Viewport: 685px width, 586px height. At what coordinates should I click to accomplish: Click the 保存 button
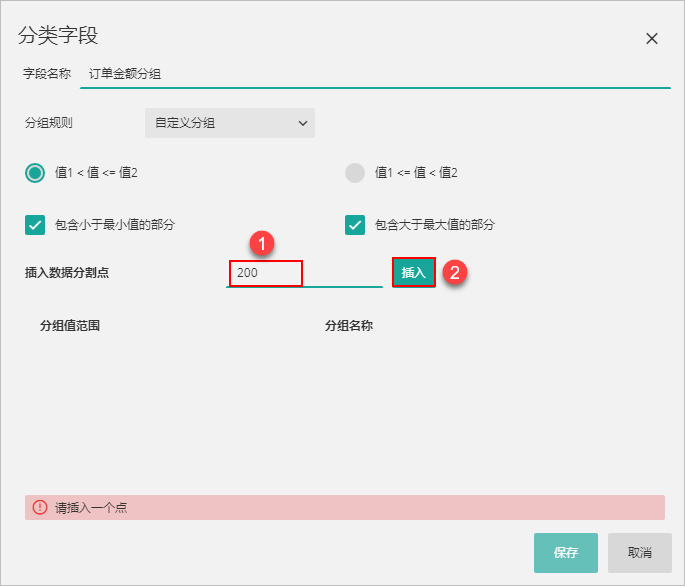point(566,552)
